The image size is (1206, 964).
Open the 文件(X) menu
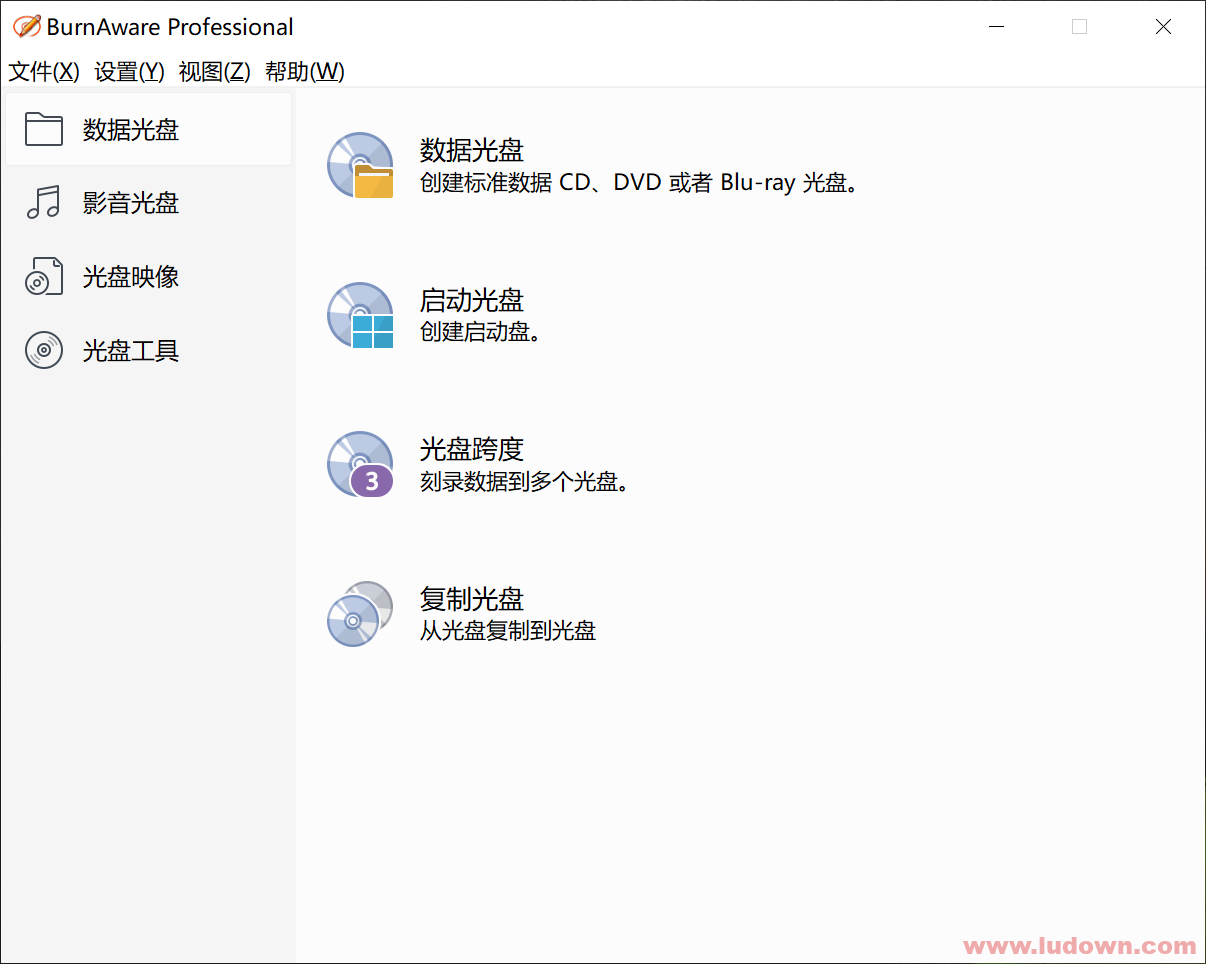pos(44,71)
